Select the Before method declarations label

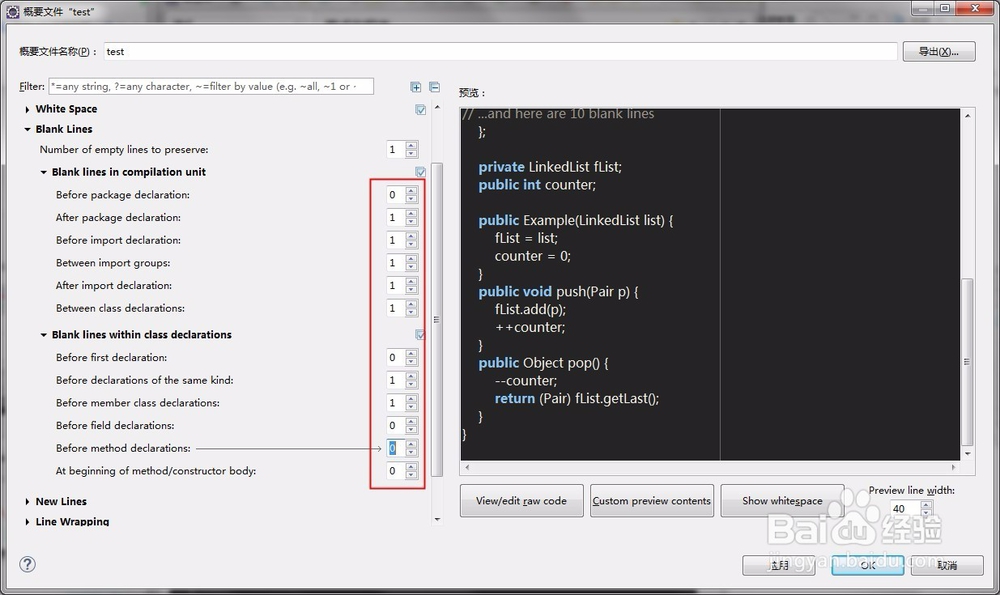[x=123, y=448]
